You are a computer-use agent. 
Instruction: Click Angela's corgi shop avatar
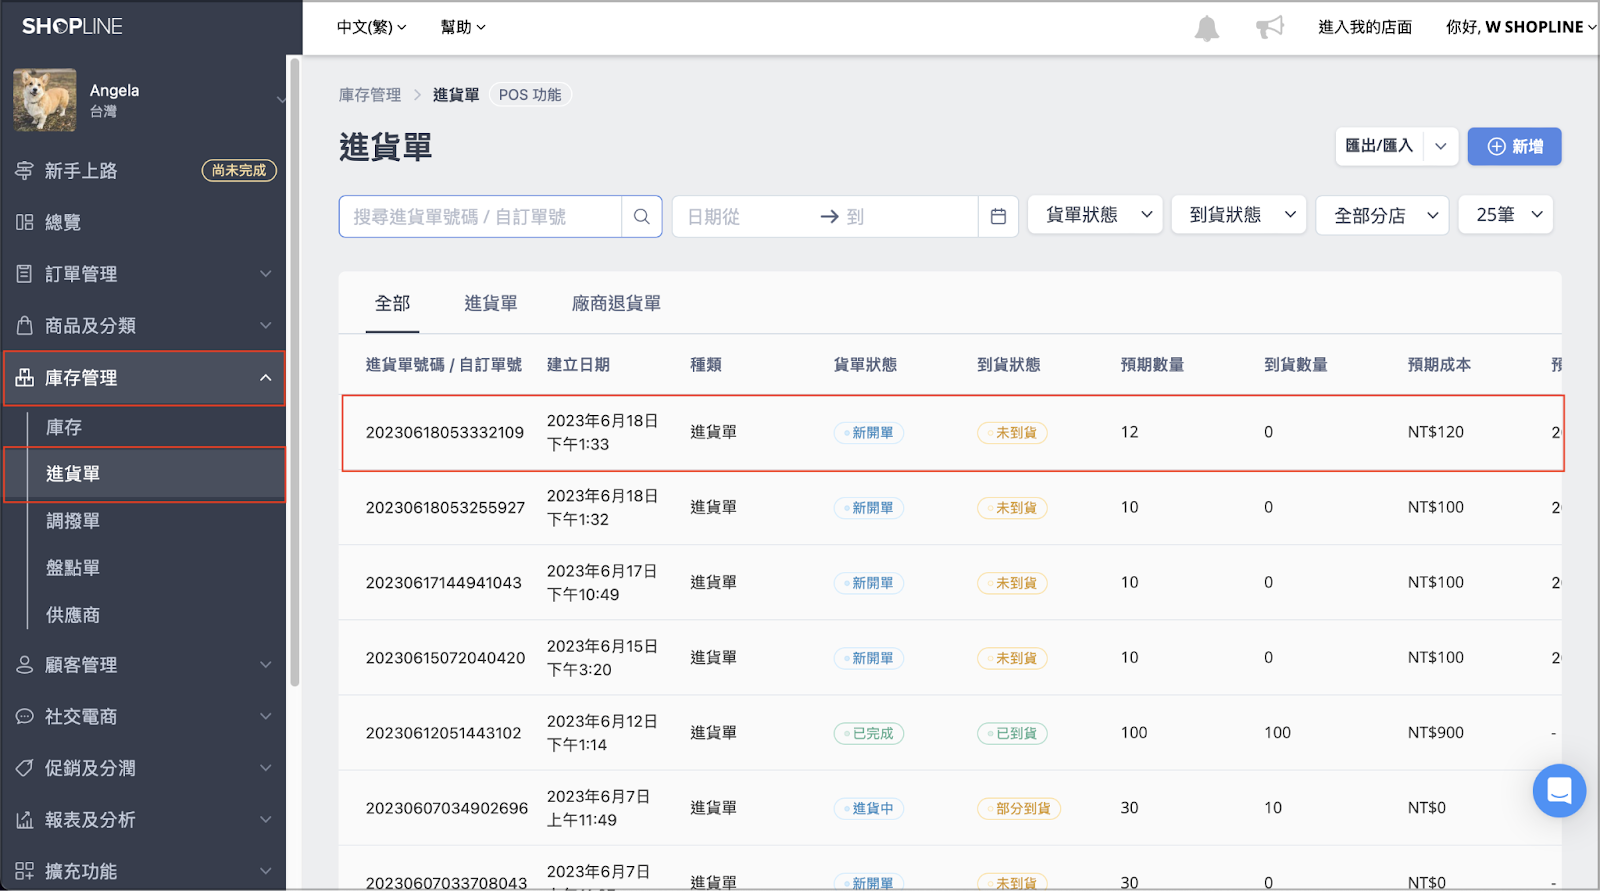45,100
